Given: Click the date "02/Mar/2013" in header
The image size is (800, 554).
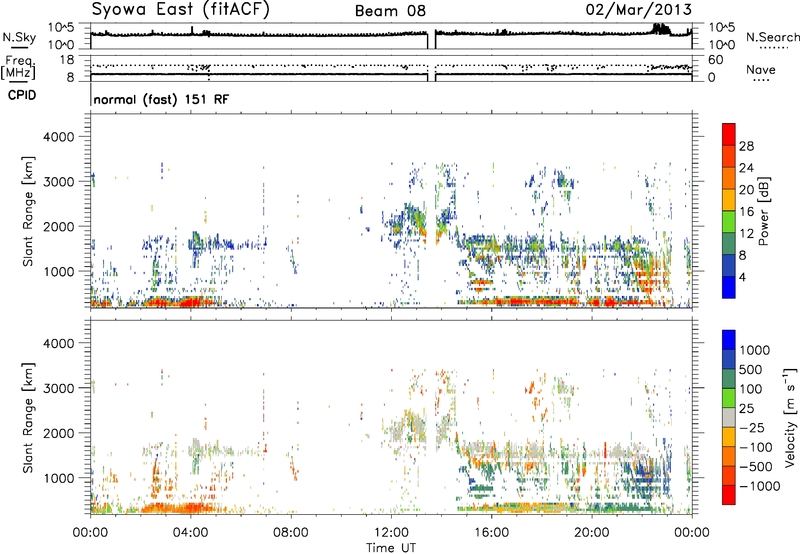Looking at the screenshot, I should click(638, 9).
